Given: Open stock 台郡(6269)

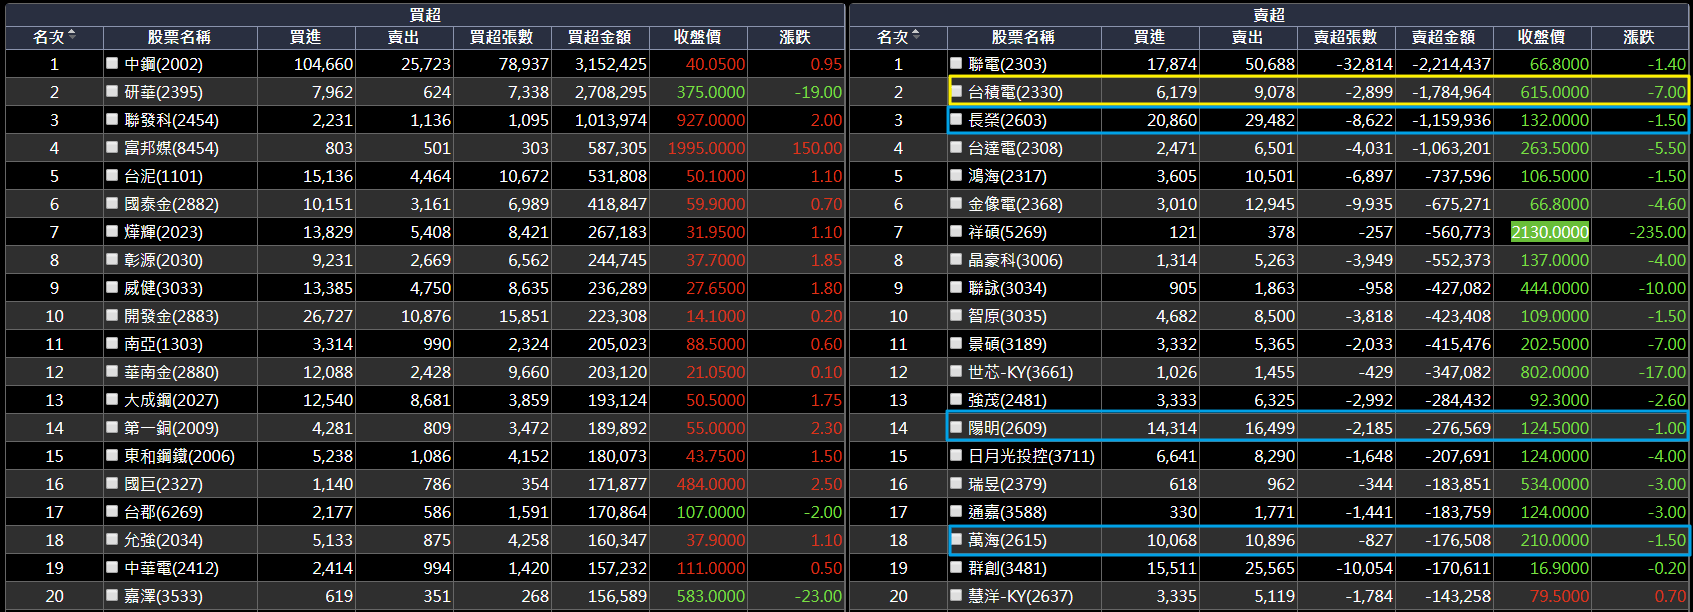Looking at the screenshot, I should (163, 512).
